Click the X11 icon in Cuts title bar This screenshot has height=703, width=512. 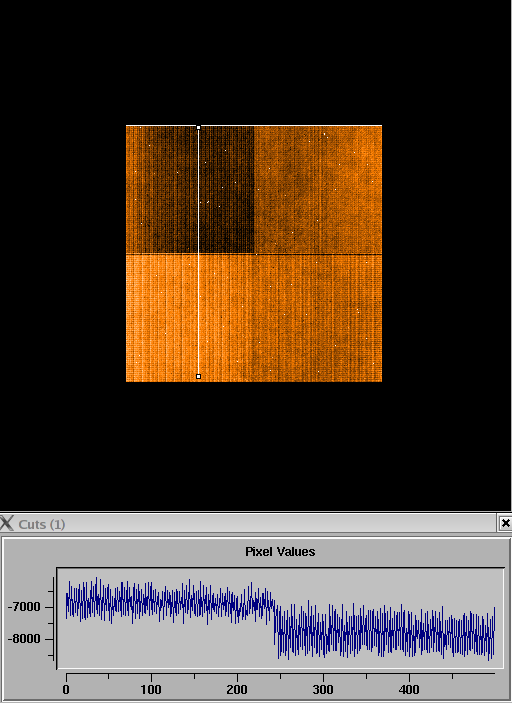(7, 523)
